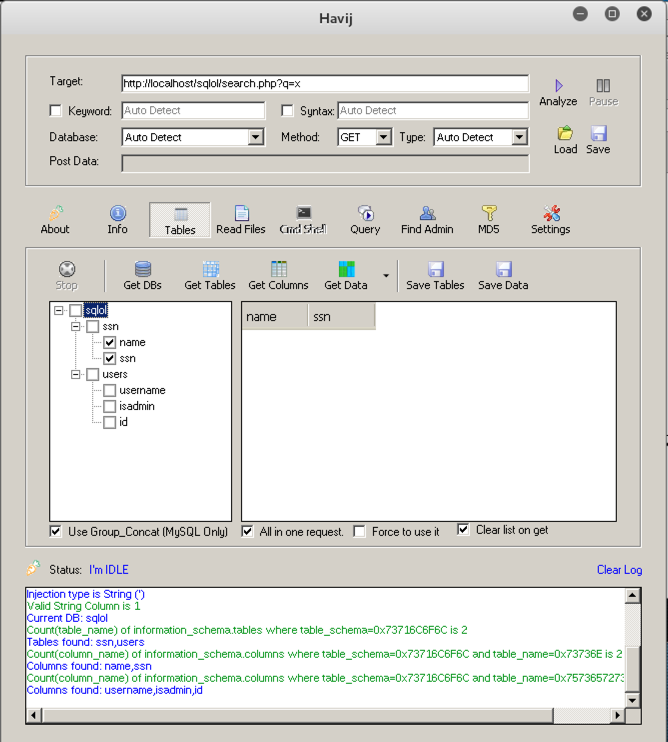Collapse the sqlol tree node
This screenshot has height=742, width=668.
click(x=58, y=310)
